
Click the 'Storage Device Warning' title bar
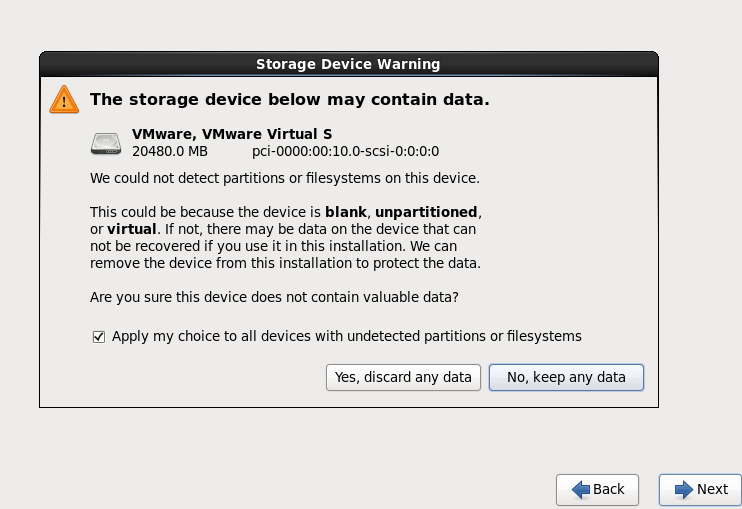click(x=349, y=64)
